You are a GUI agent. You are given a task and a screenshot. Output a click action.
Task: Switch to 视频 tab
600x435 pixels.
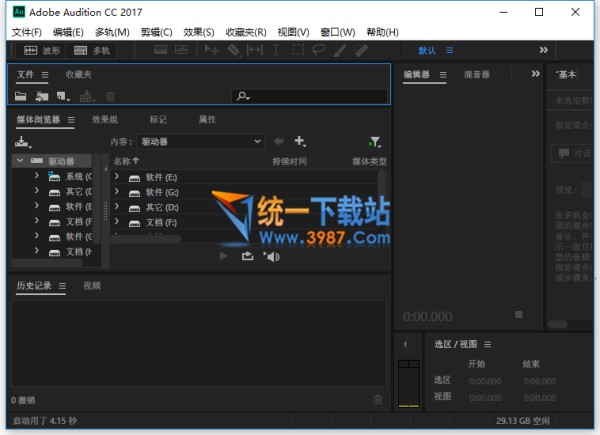click(92, 286)
